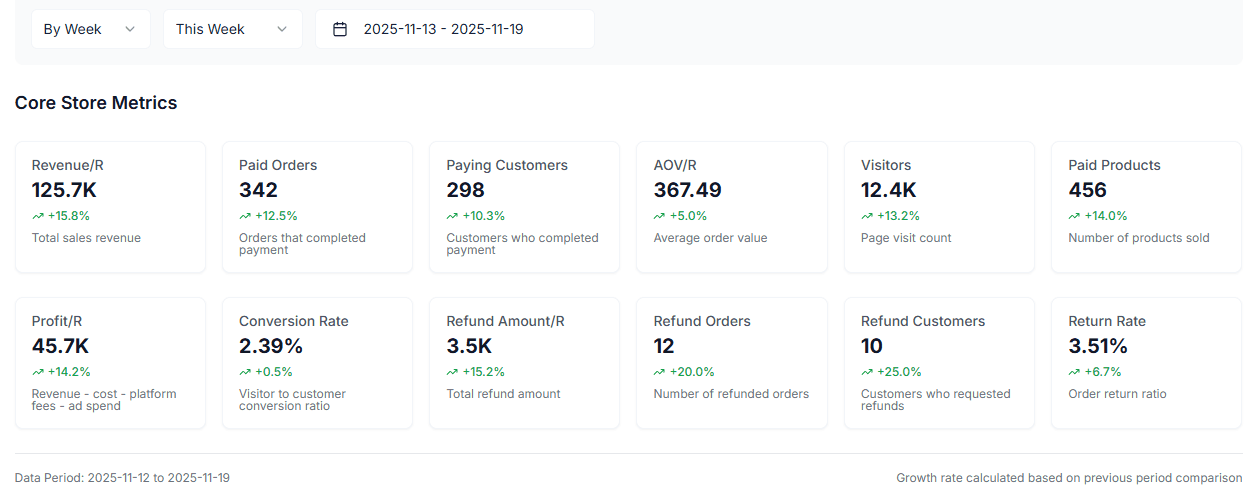Click the Revenue trend arrow icon

pos(38,216)
